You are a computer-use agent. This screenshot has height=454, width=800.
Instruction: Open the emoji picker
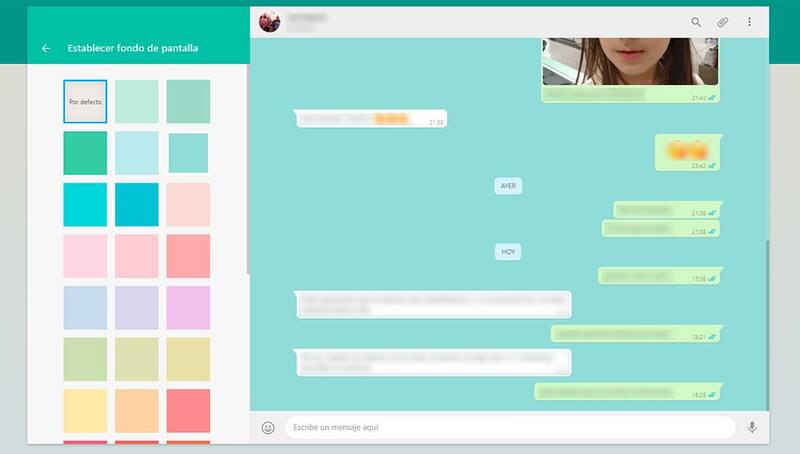[268, 428]
